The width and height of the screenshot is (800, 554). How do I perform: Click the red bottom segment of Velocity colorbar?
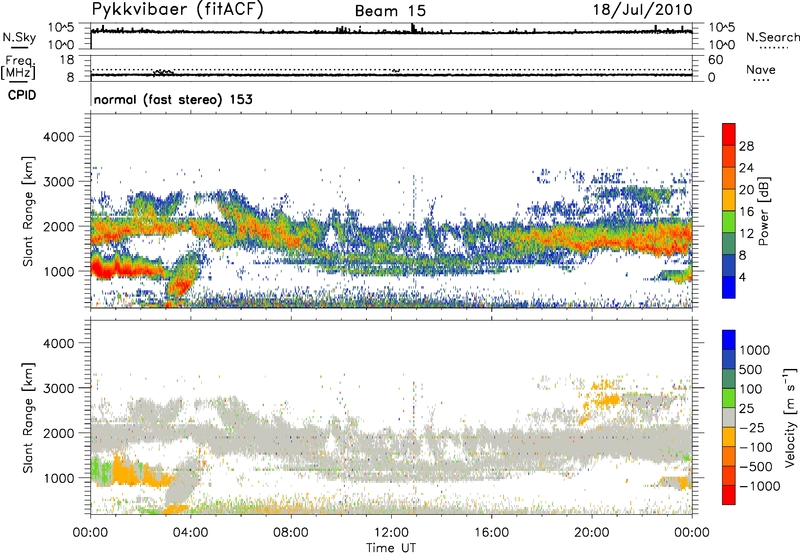pos(729,495)
